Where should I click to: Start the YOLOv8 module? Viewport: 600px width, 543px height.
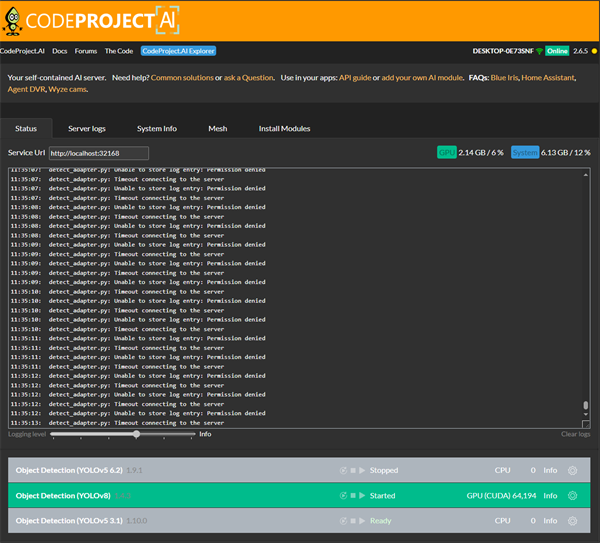(x=362, y=496)
